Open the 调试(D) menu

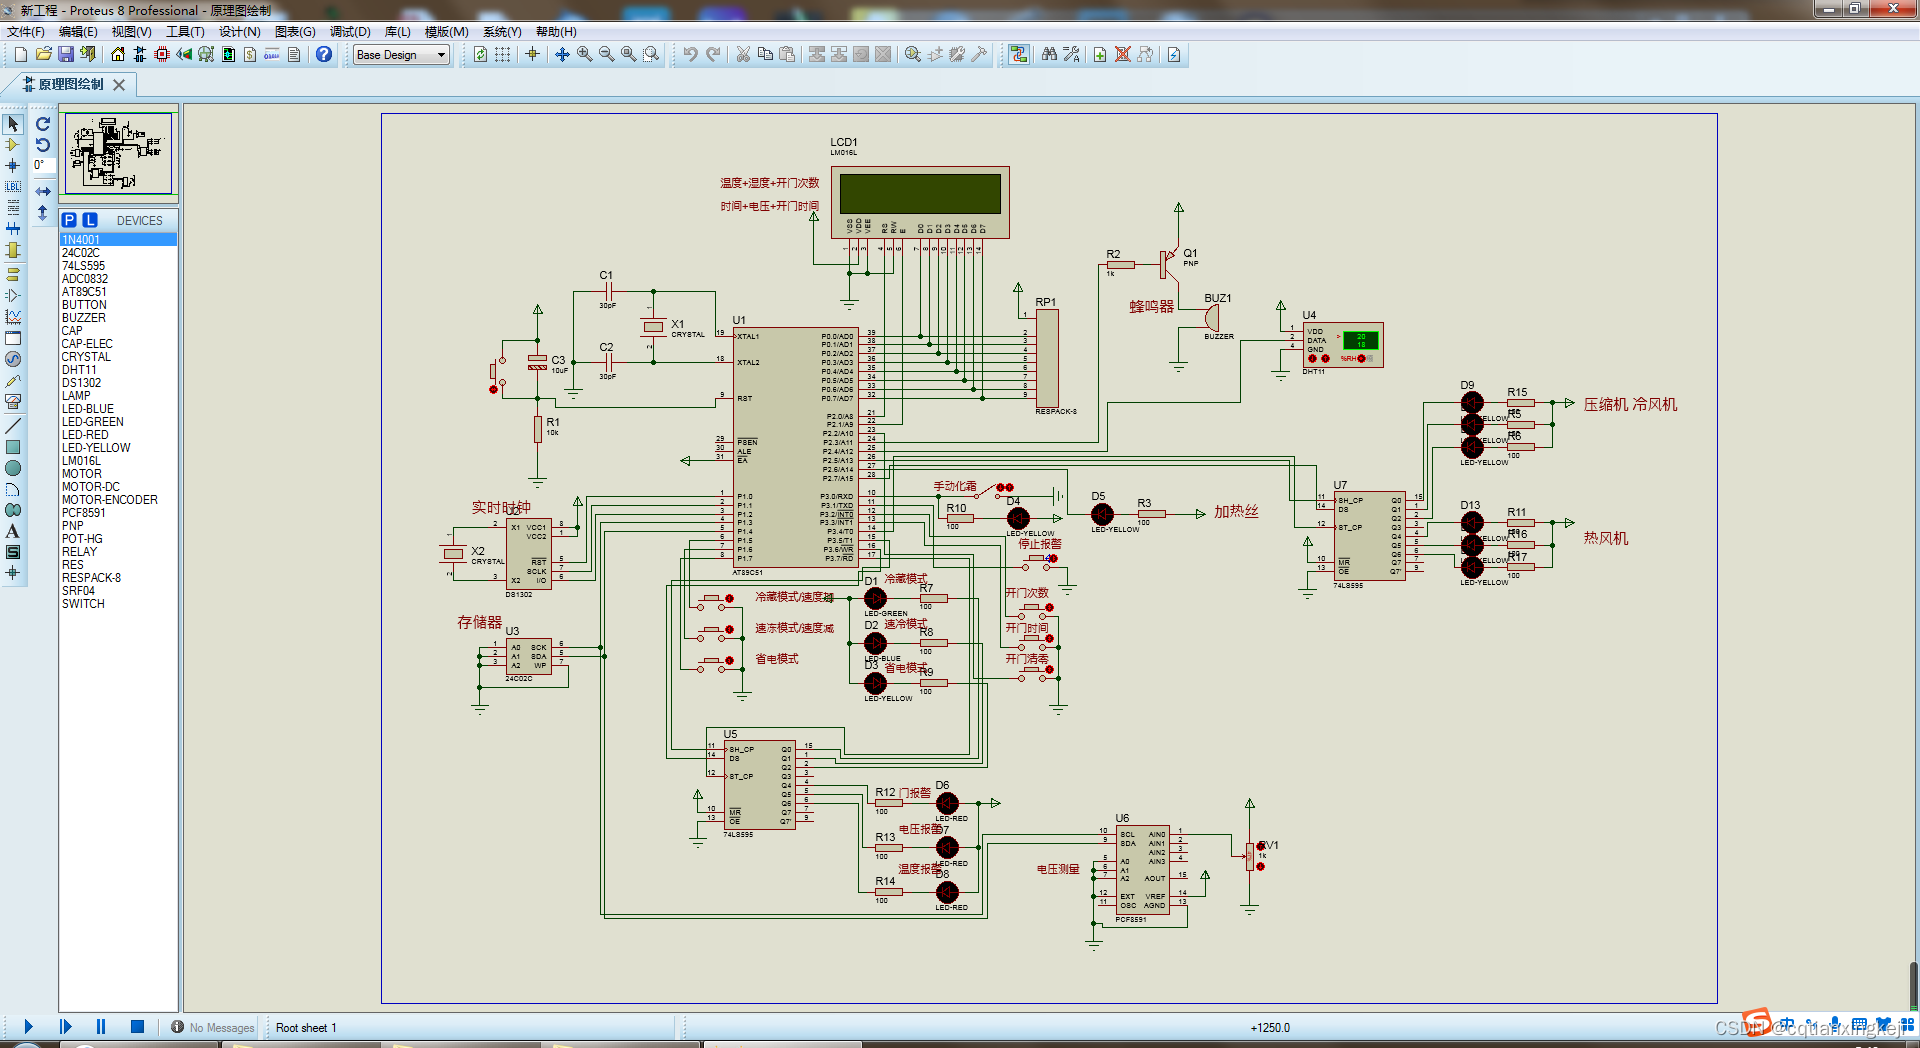click(350, 32)
